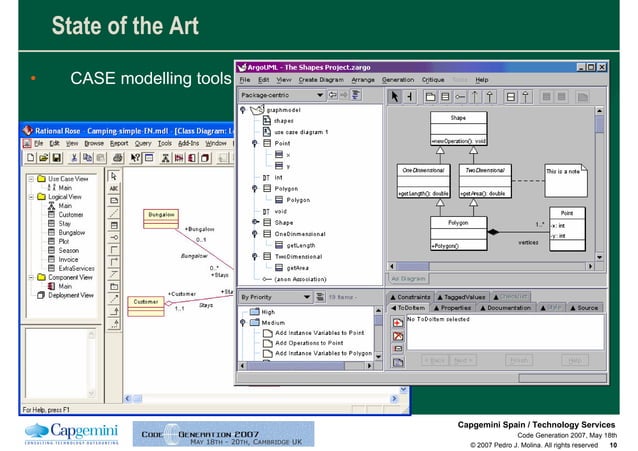The height and width of the screenshot is (451, 638).
Task: Click Rational Rose Open folder icon
Action: tap(44, 158)
